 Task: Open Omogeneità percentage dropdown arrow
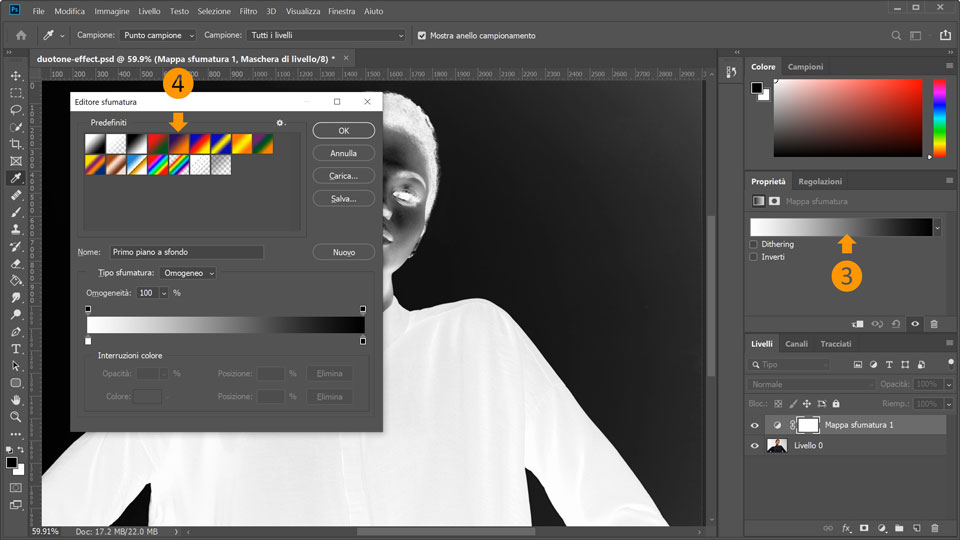click(163, 293)
